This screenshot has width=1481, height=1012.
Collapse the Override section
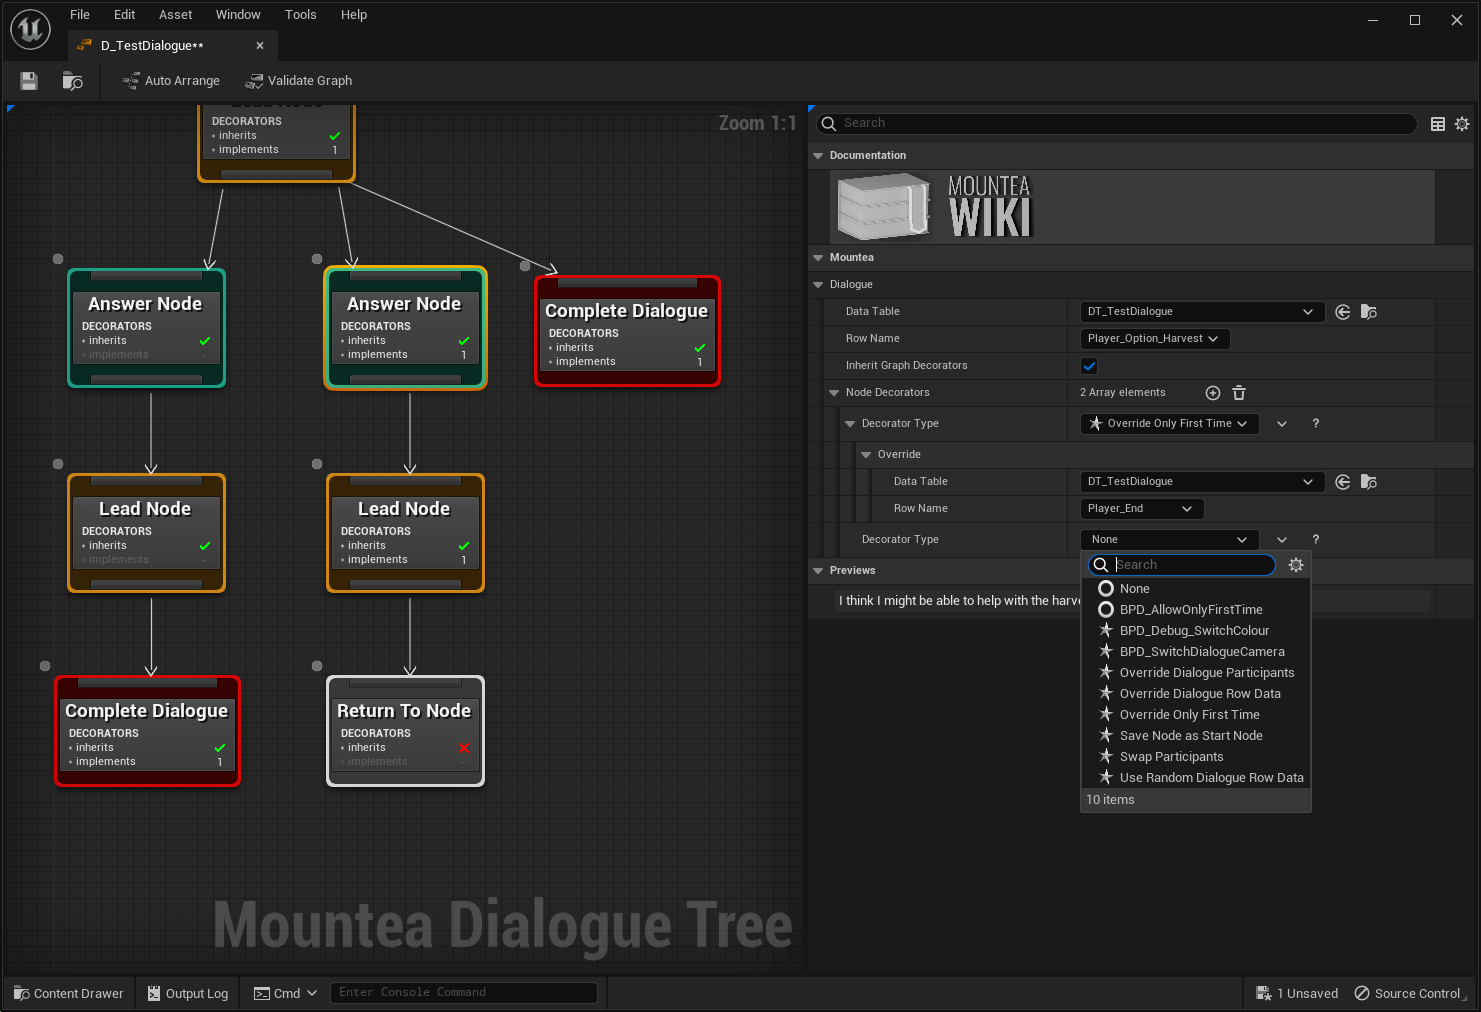(x=866, y=455)
